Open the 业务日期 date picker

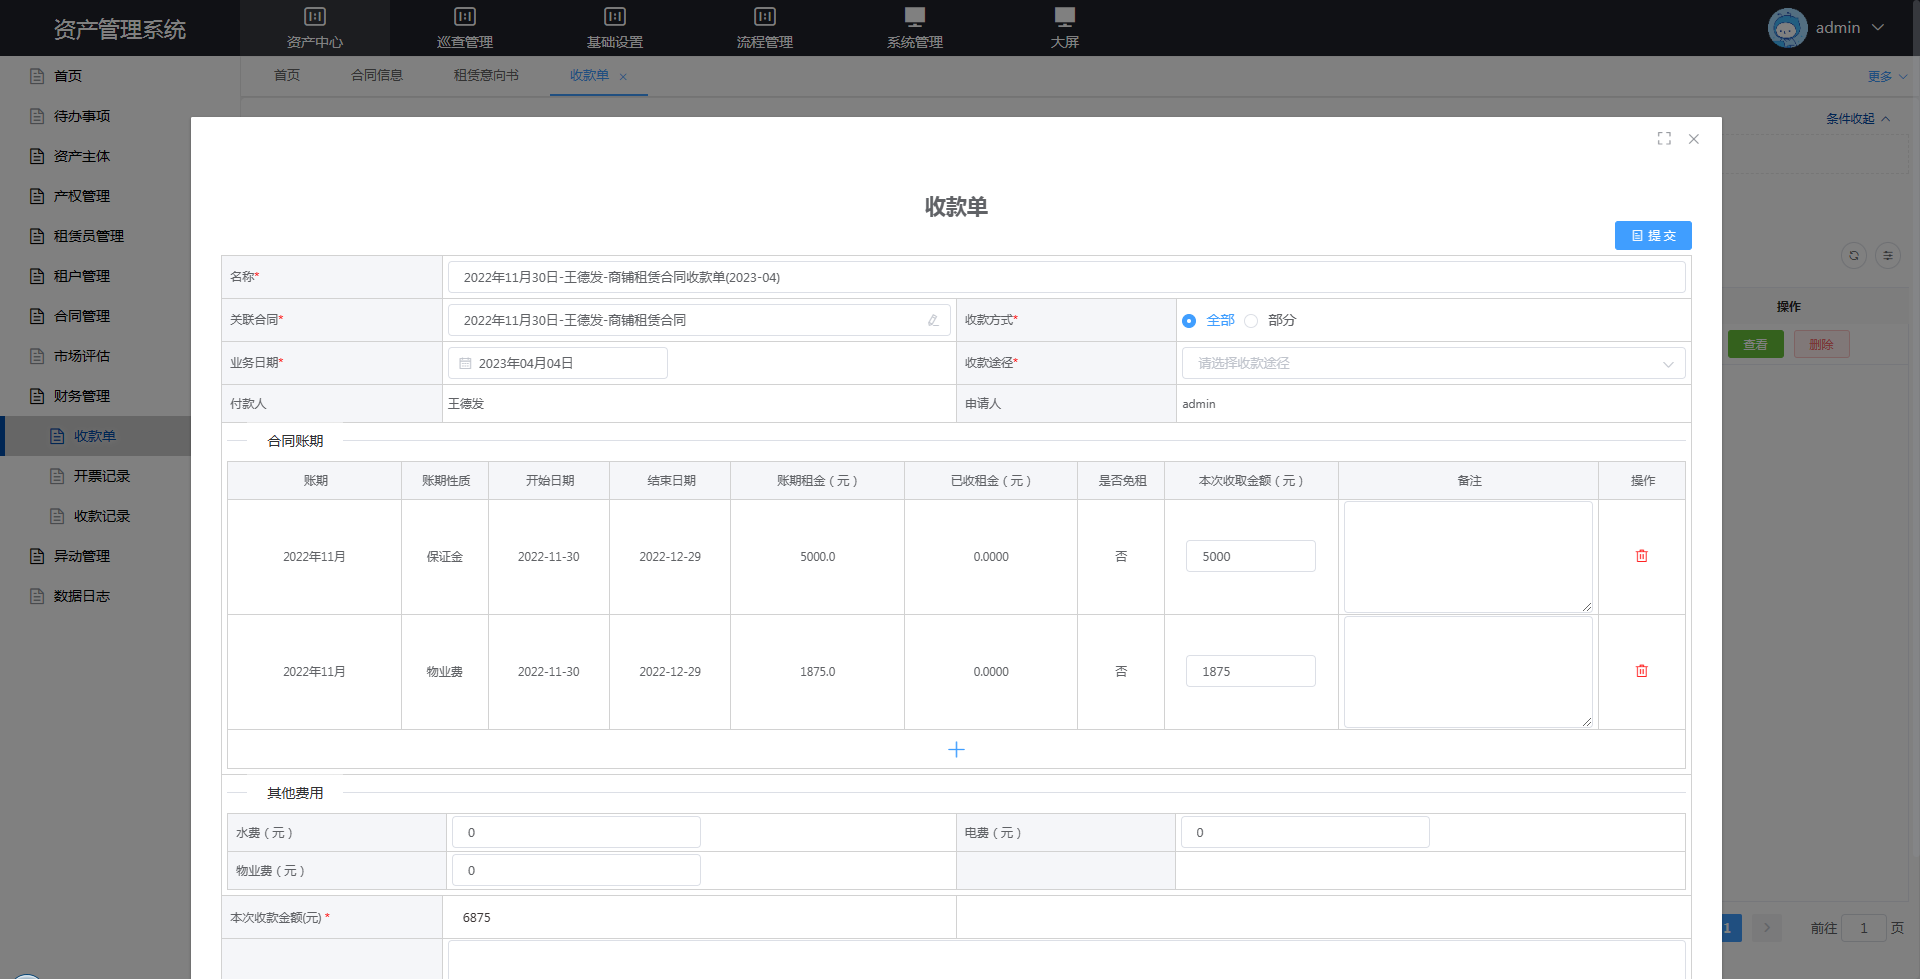558,363
